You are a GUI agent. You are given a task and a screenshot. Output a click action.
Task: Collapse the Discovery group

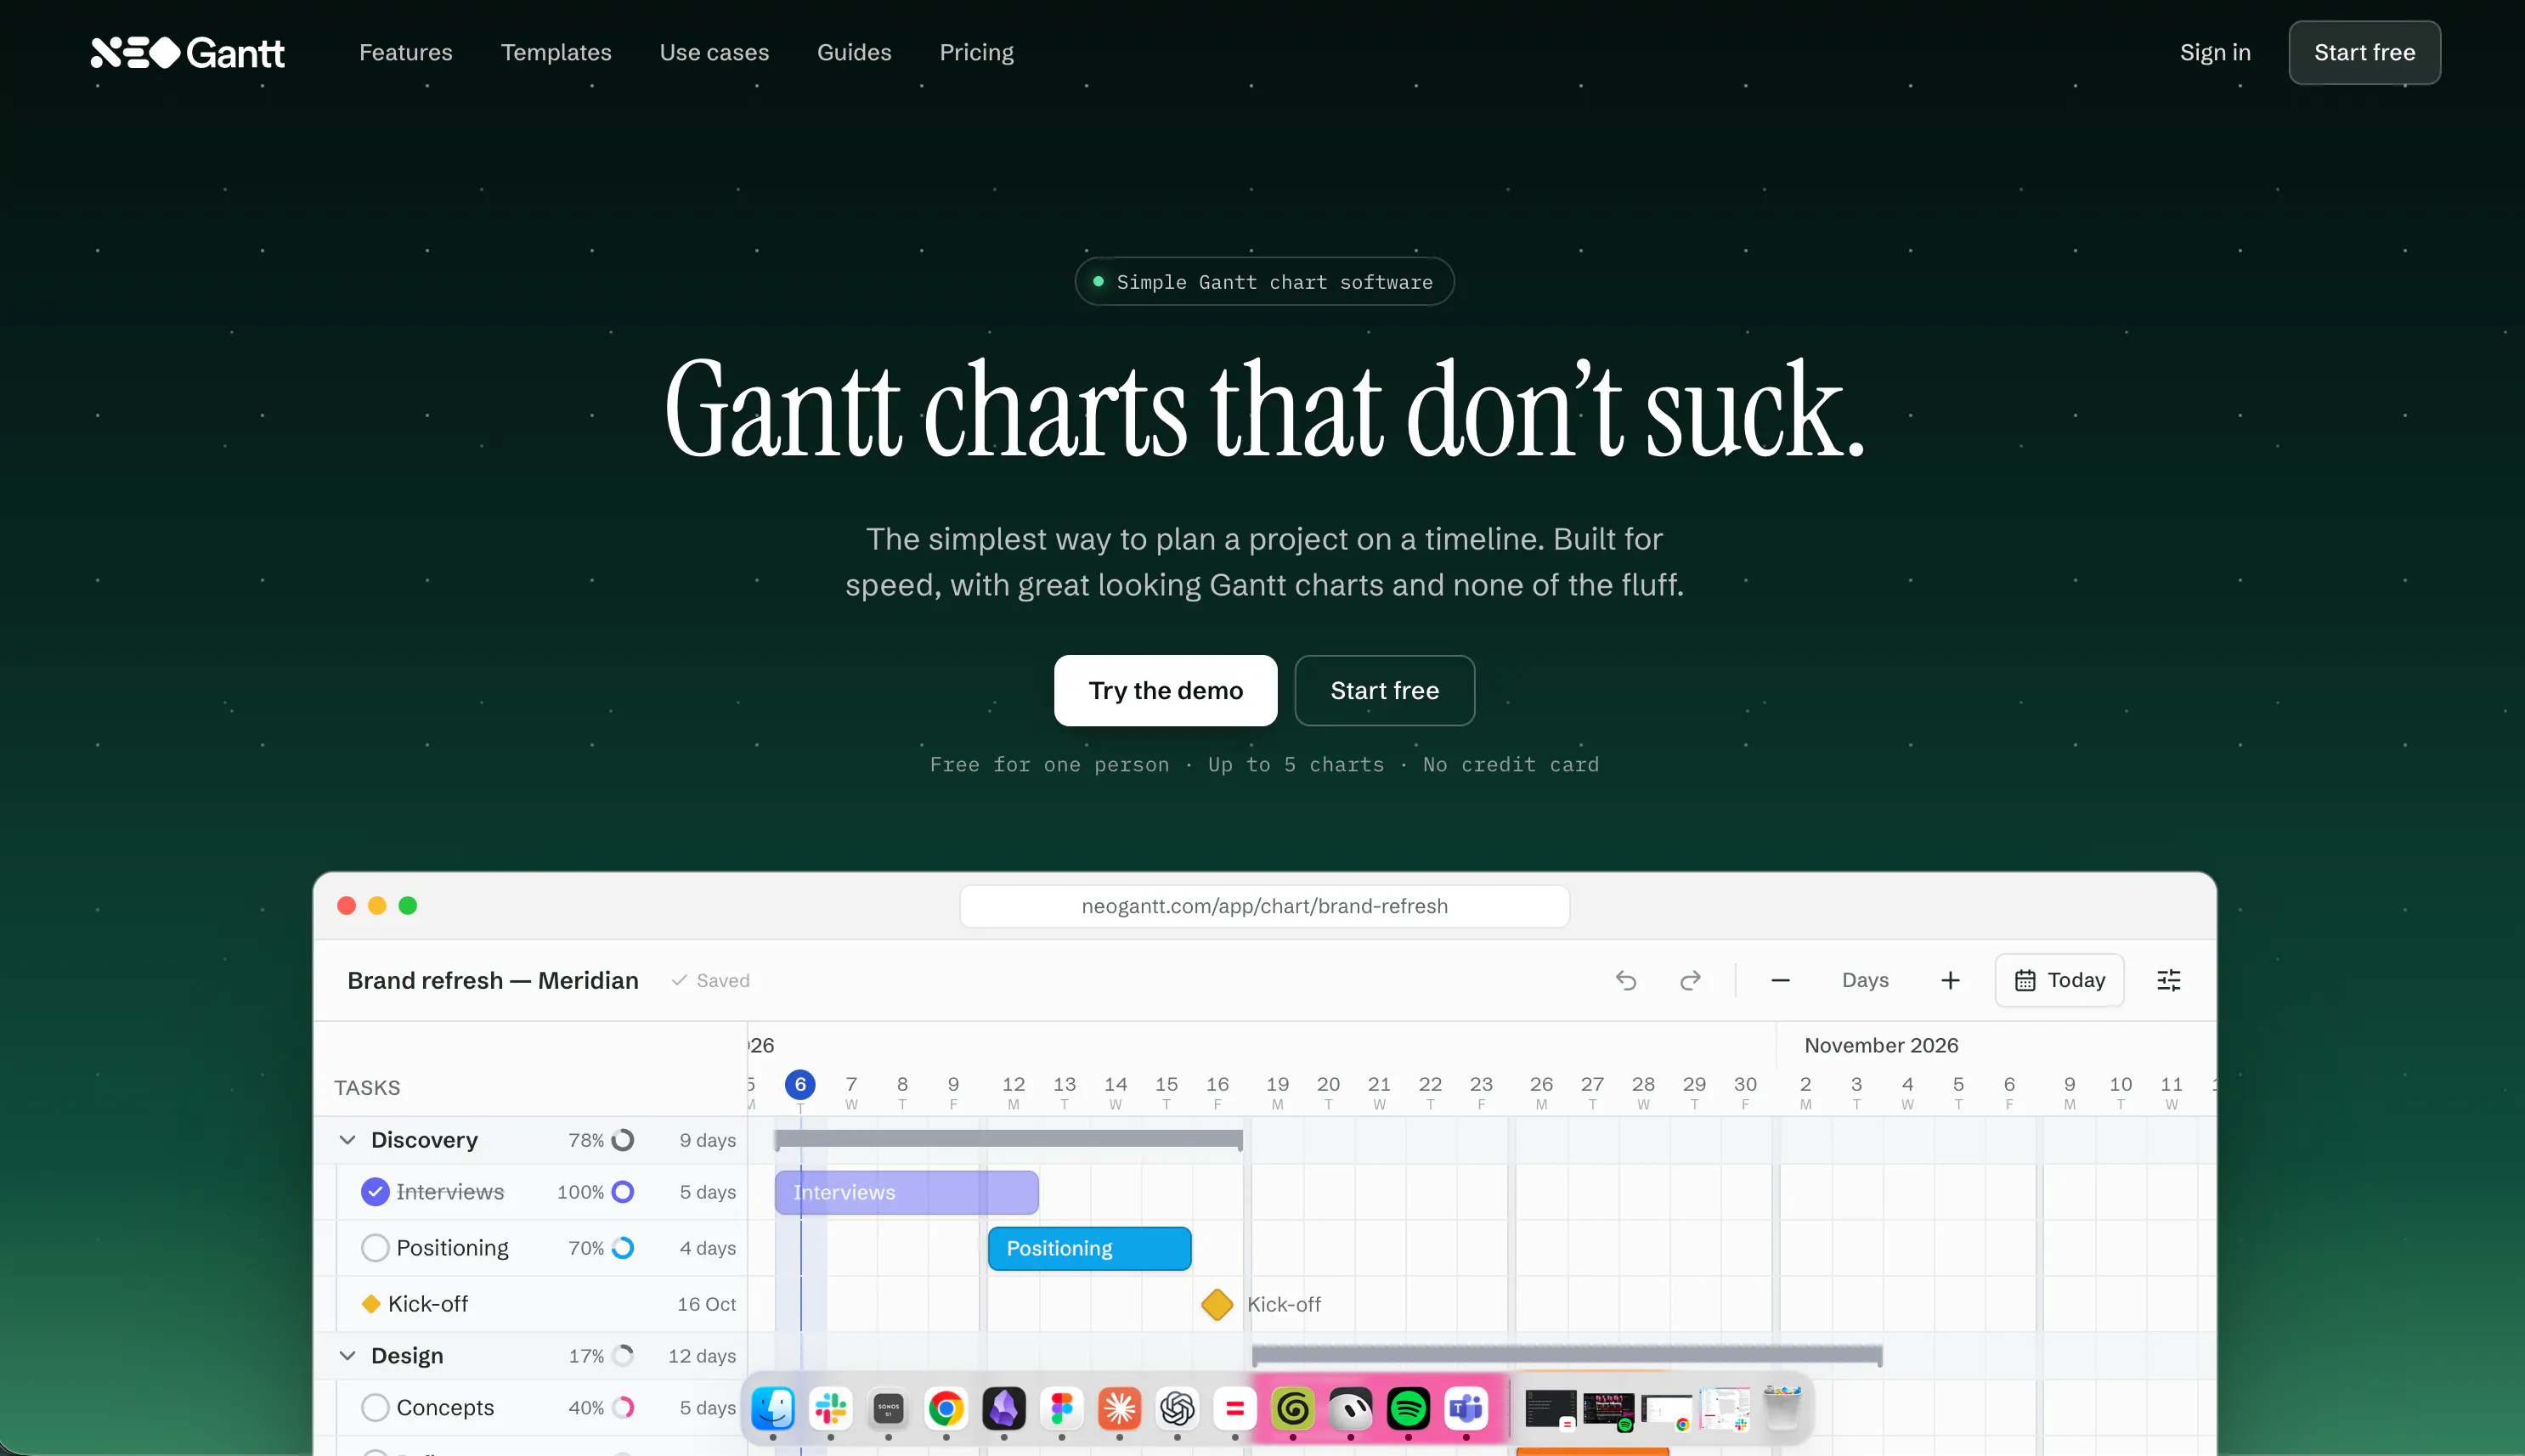(347, 1140)
